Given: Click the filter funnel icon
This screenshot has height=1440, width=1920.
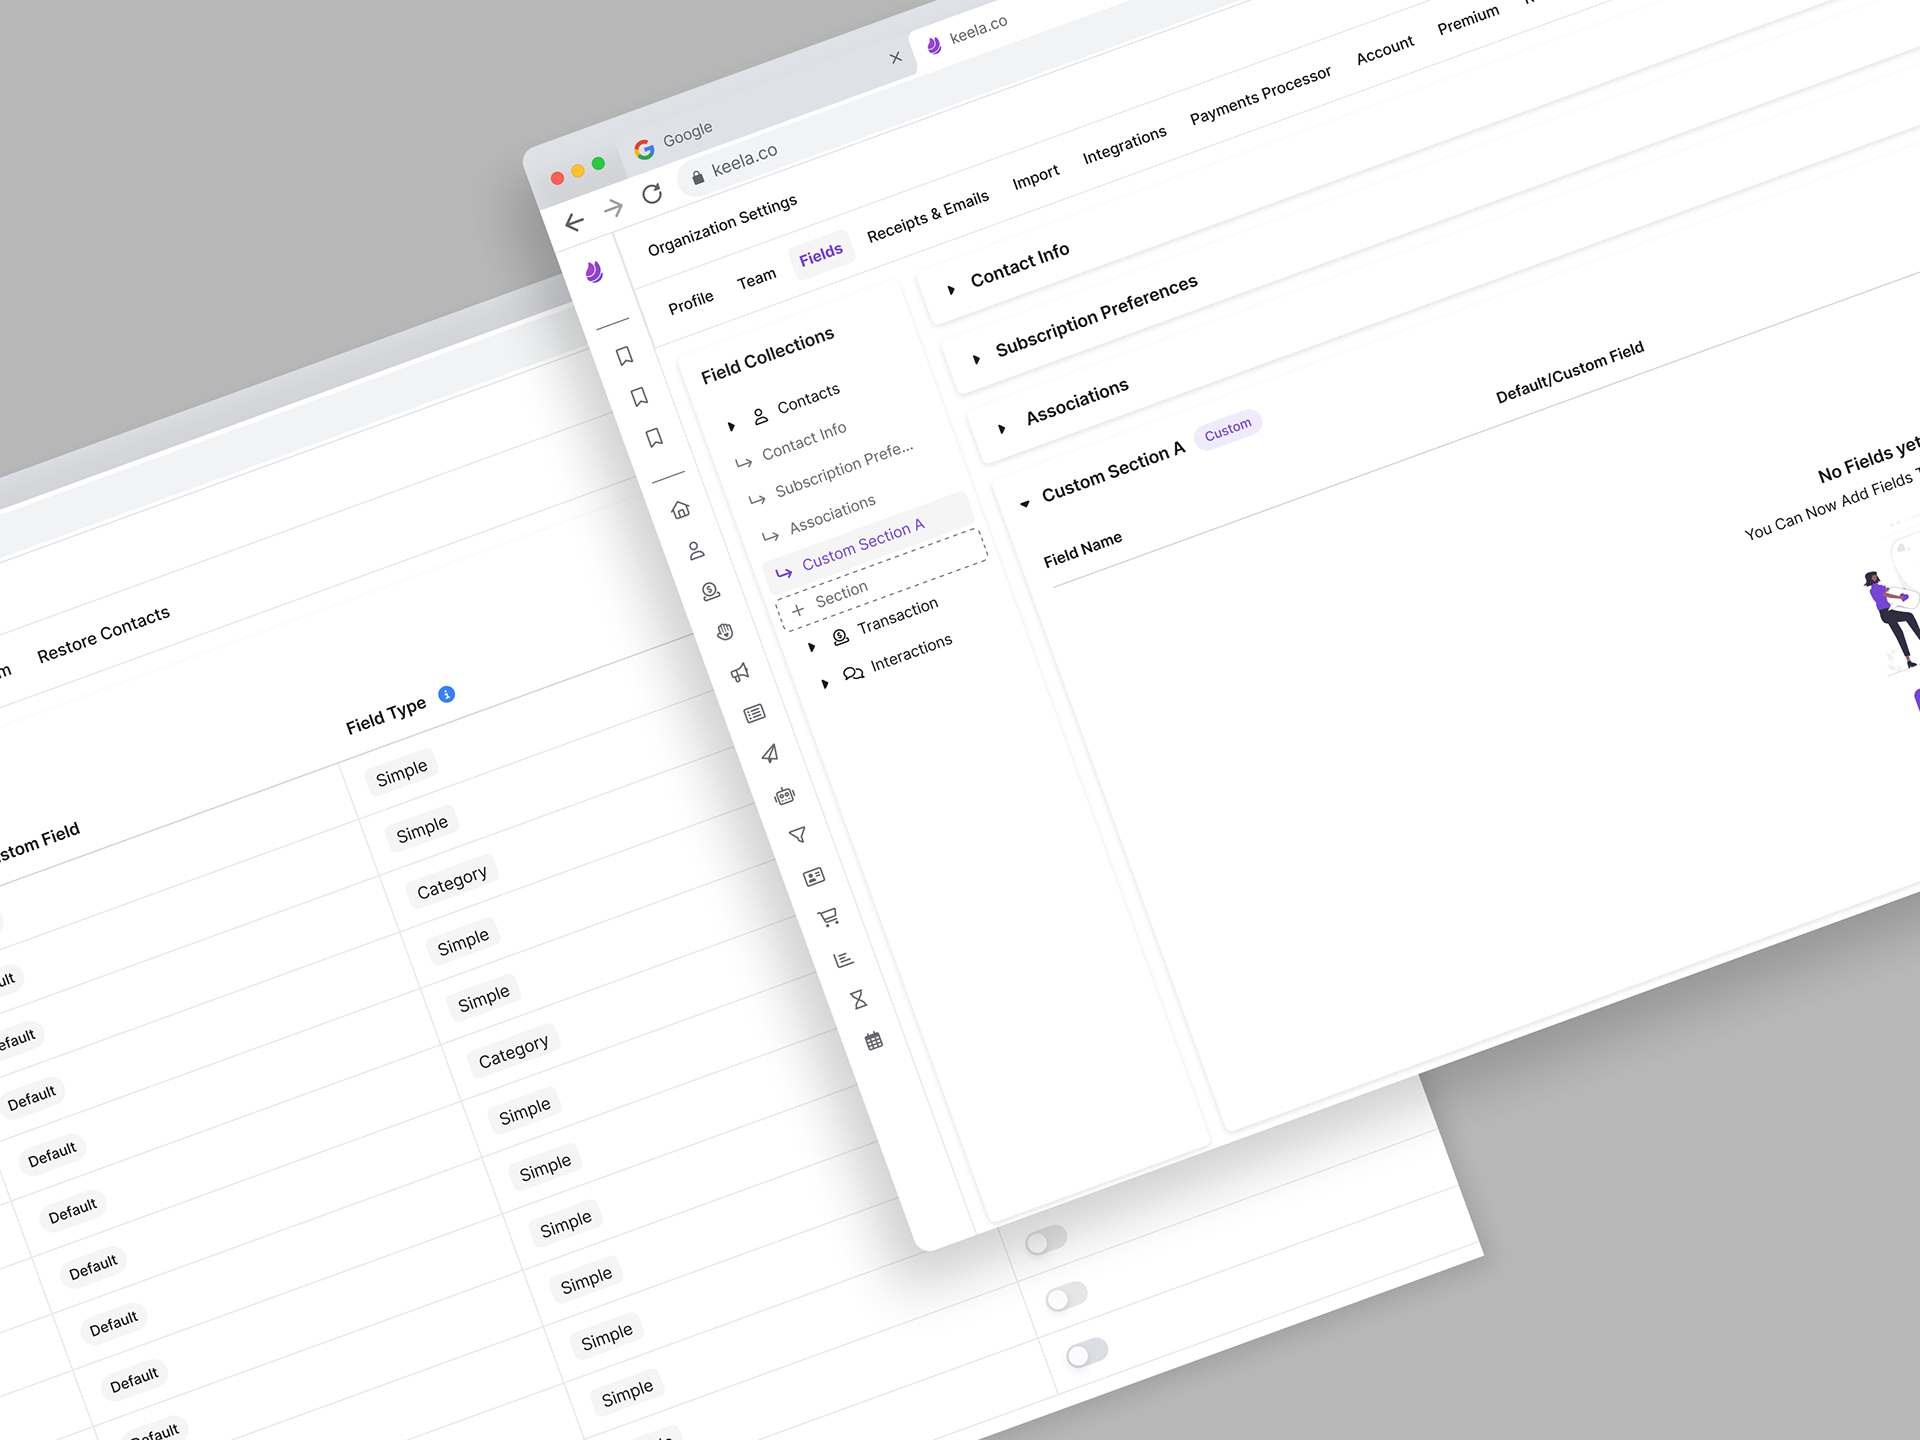Looking at the screenshot, I should (x=798, y=835).
